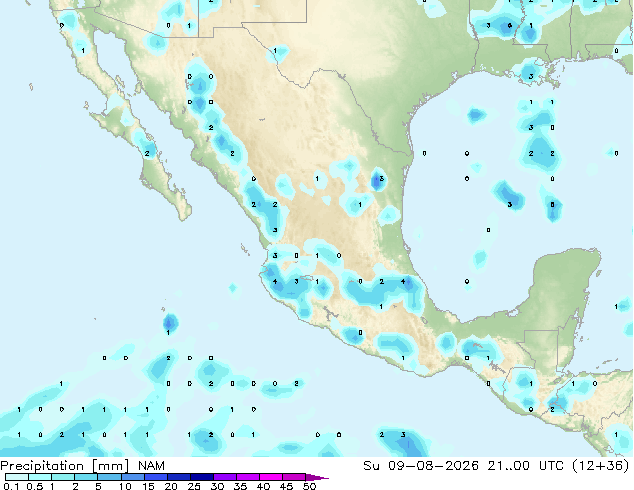Screen dimensions: 634x490
Task: Select the 30–35 mm purple swatch
Action: click(225, 477)
